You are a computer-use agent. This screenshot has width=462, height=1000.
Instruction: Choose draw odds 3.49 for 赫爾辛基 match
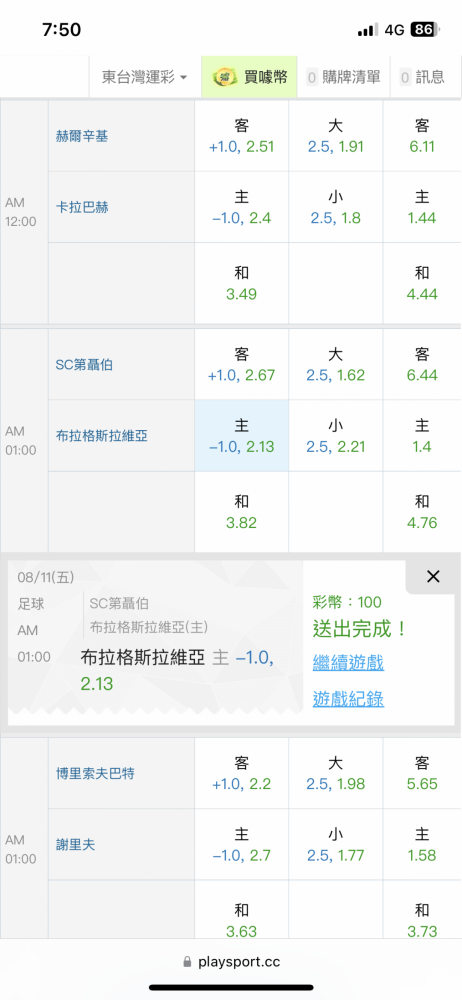[x=241, y=283]
